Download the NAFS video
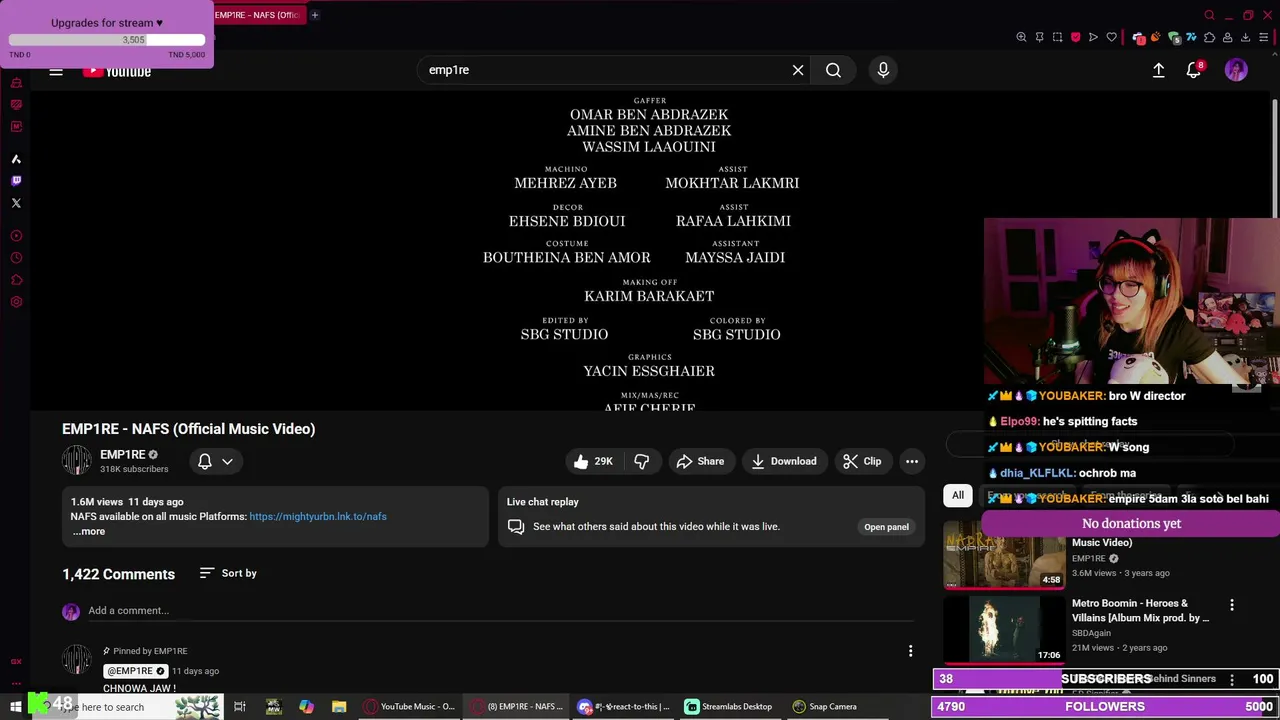Image resolution: width=1280 pixels, height=720 pixels. tap(784, 461)
